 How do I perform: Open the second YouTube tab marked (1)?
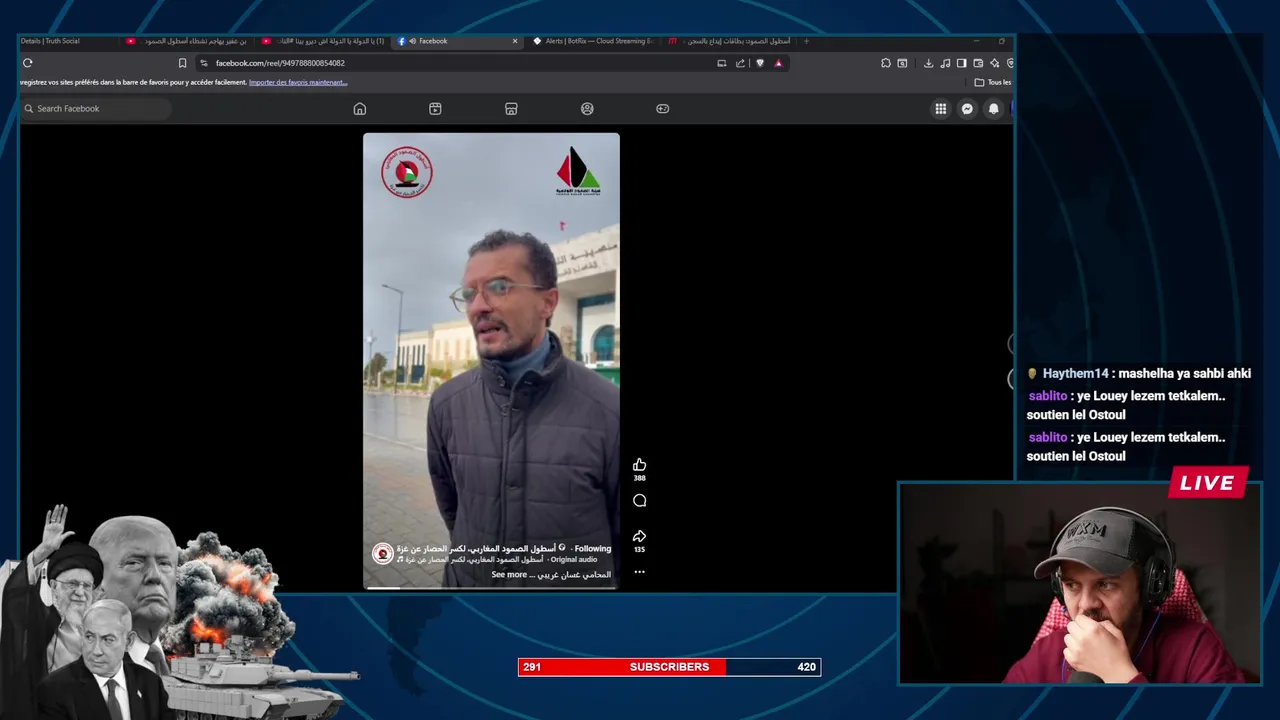[x=324, y=41]
